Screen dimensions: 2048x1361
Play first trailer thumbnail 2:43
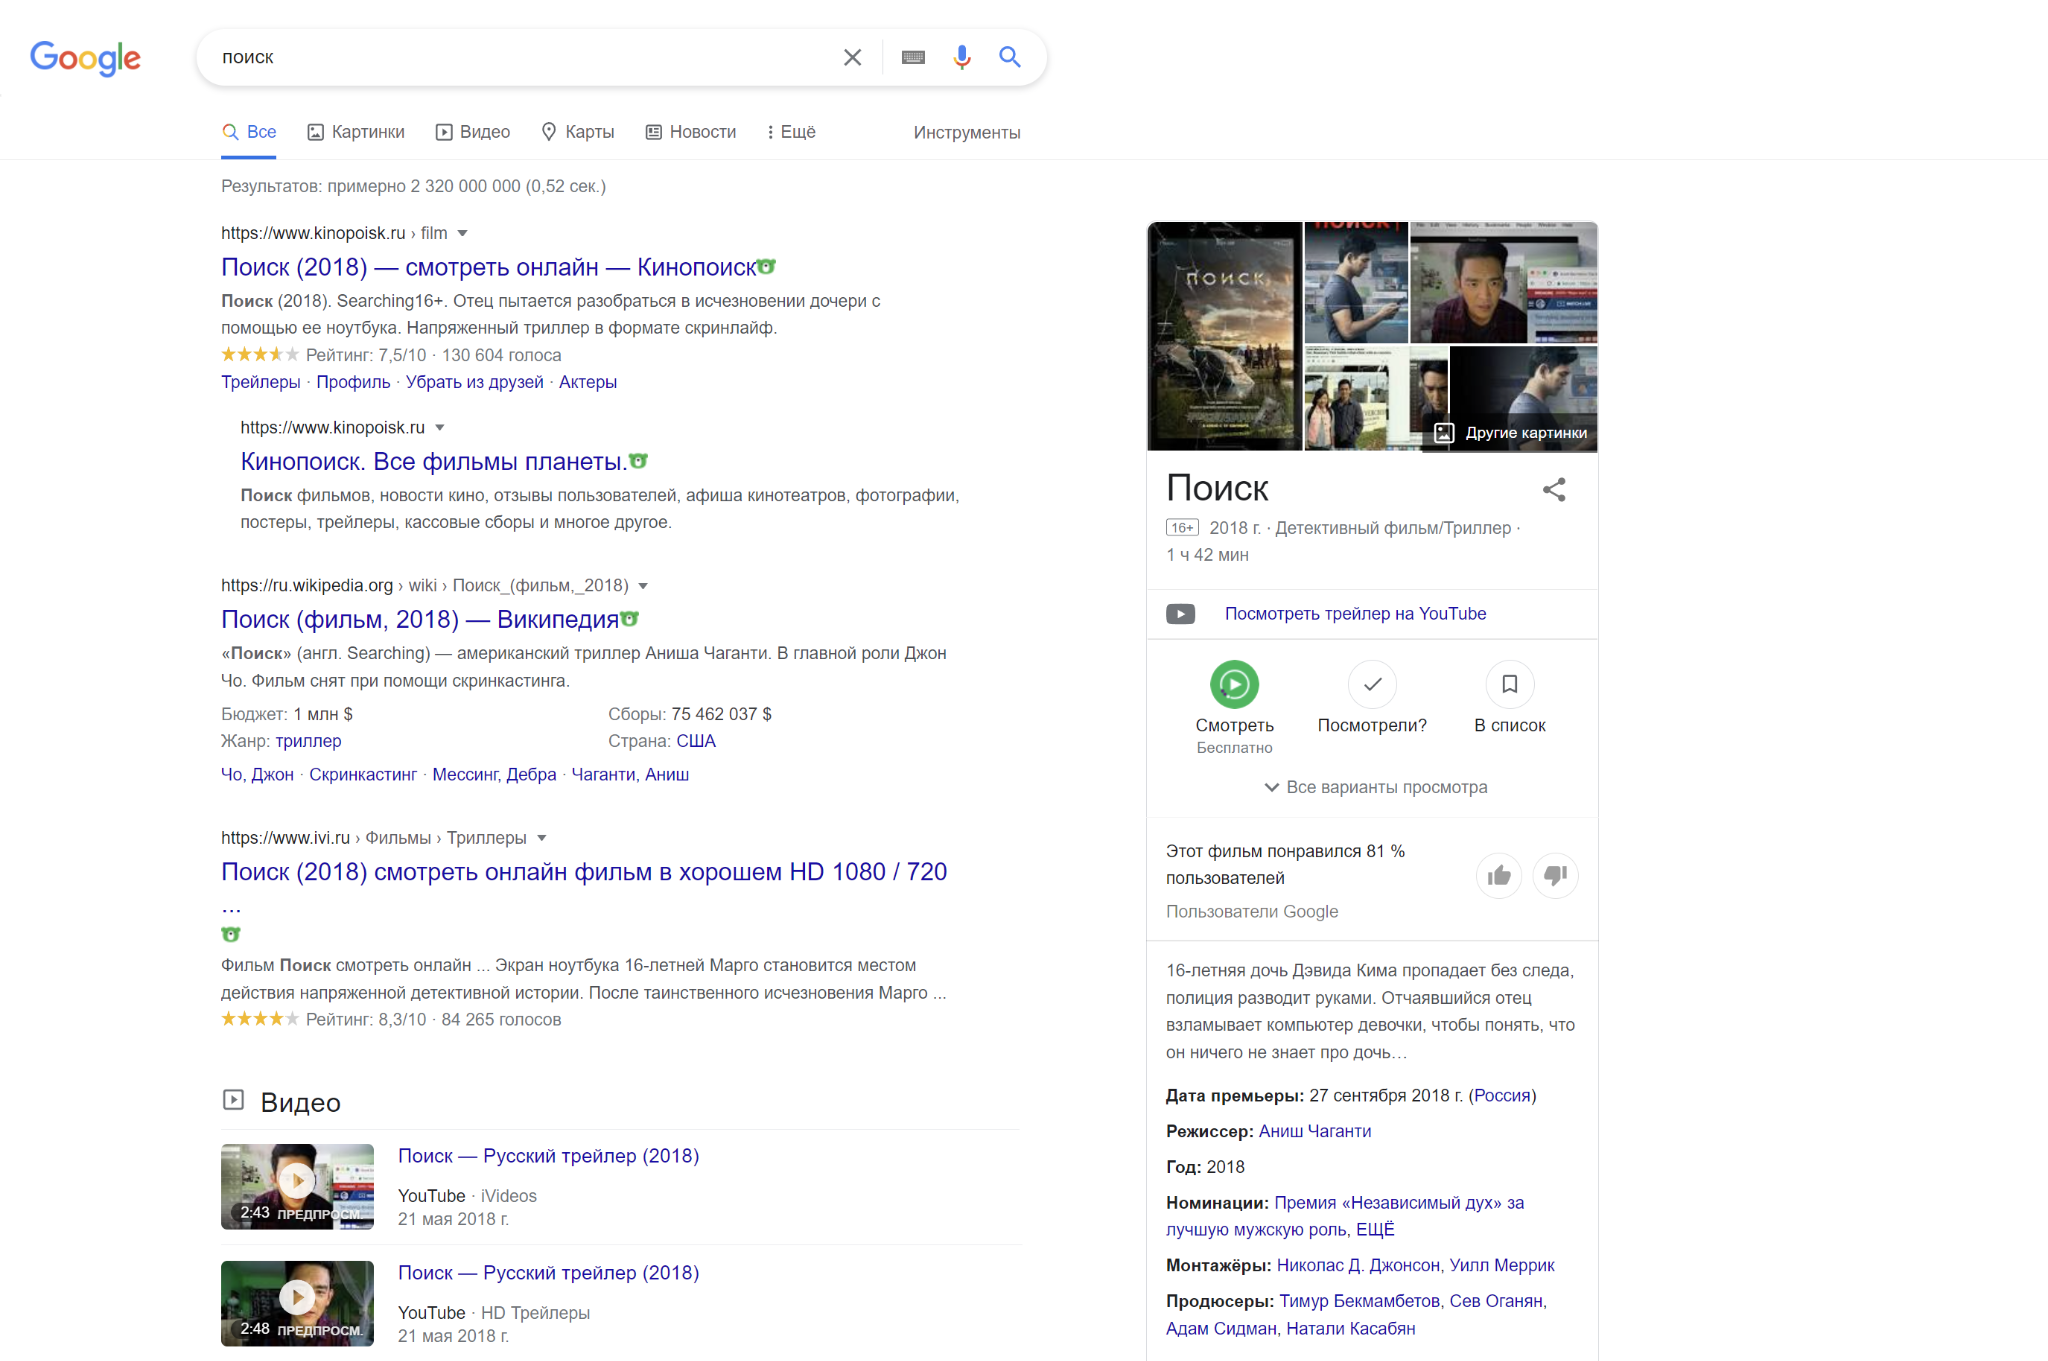(x=298, y=1186)
